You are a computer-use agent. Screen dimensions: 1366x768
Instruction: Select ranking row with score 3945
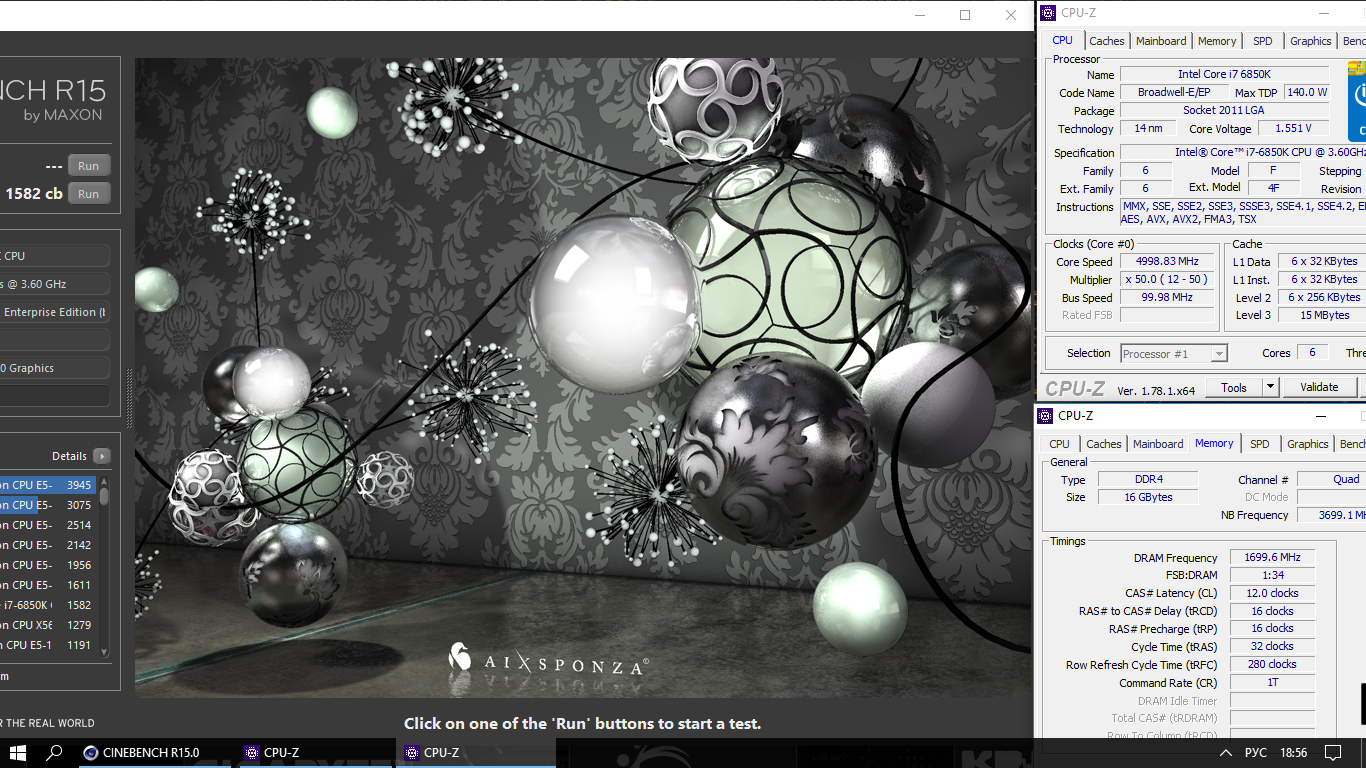48,485
